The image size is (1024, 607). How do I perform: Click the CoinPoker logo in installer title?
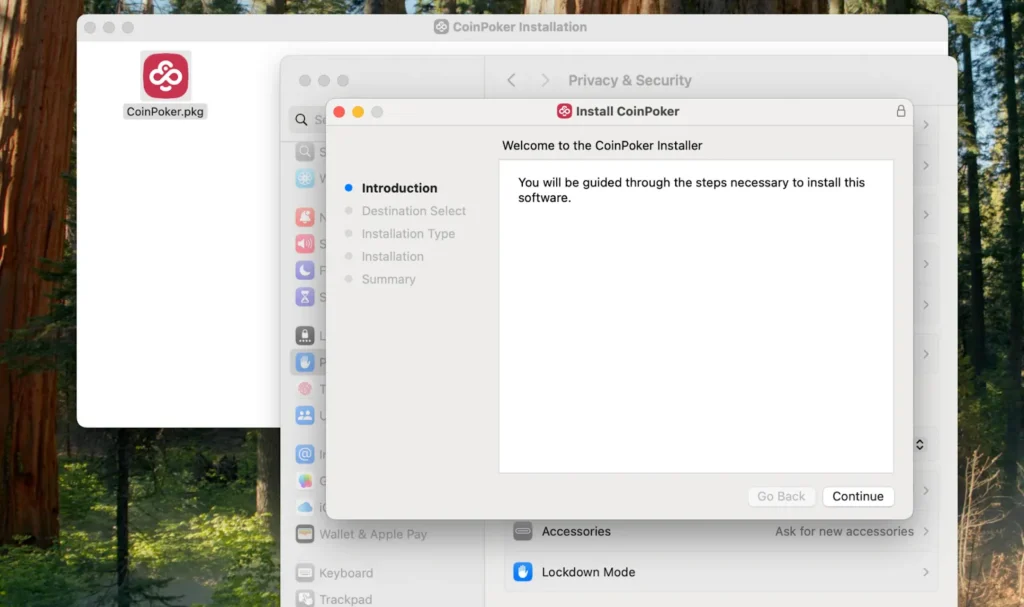[565, 111]
